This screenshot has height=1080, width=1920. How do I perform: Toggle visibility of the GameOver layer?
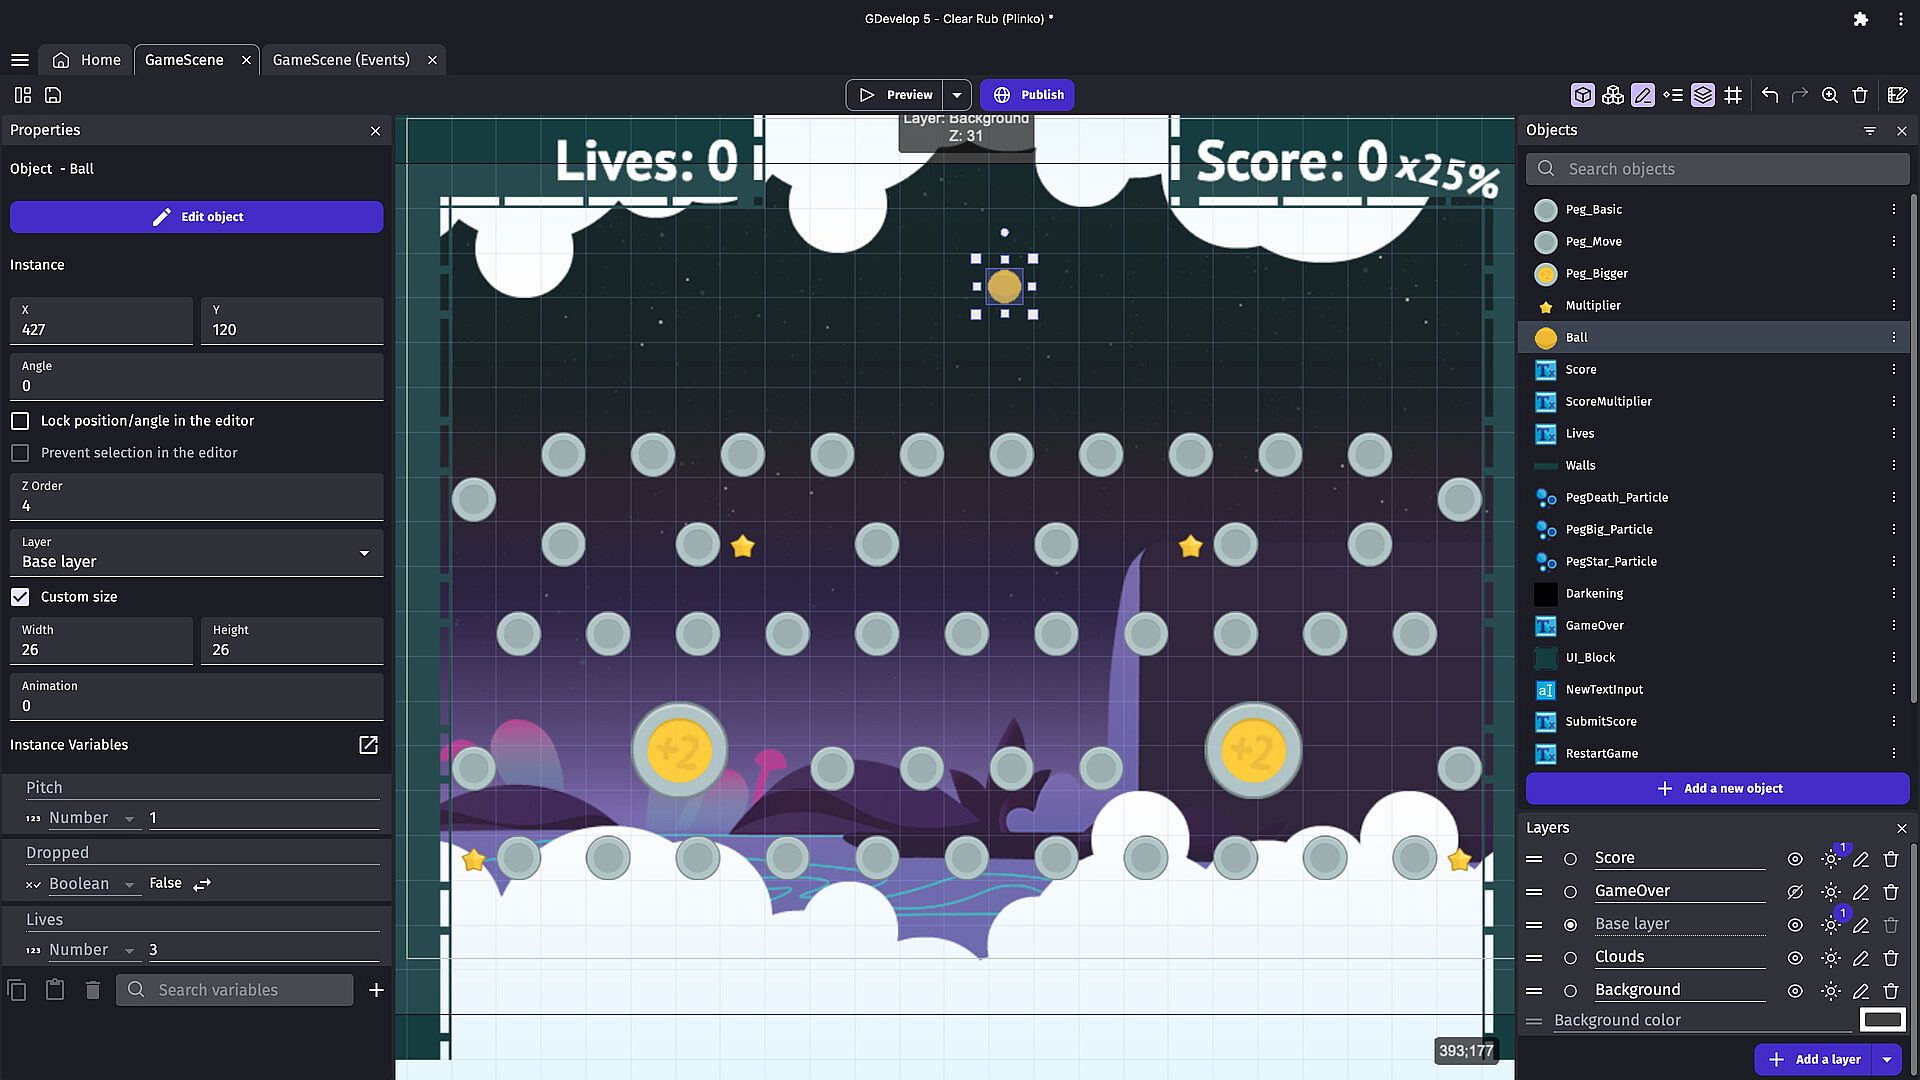click(x=1795, y=891)
